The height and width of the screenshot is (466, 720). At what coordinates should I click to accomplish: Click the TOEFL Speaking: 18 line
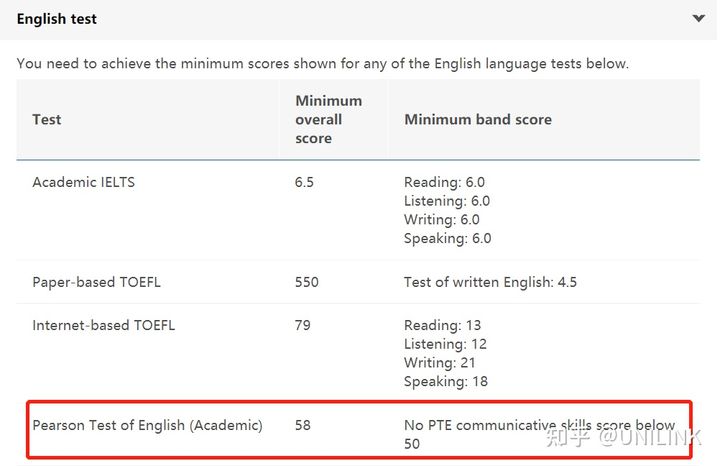tap(445, 382)
